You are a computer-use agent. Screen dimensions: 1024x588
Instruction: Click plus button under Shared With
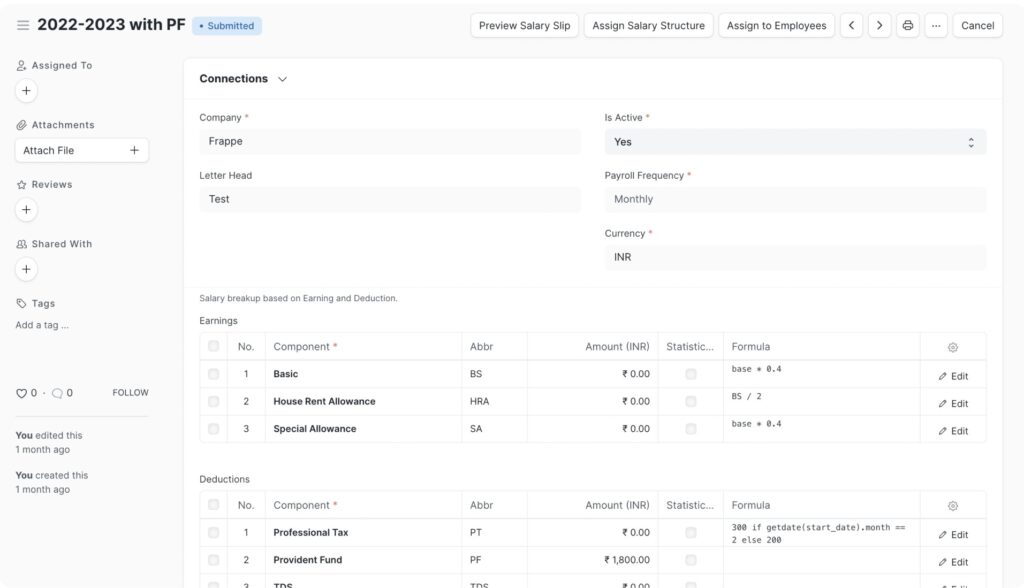pos(26,269)
